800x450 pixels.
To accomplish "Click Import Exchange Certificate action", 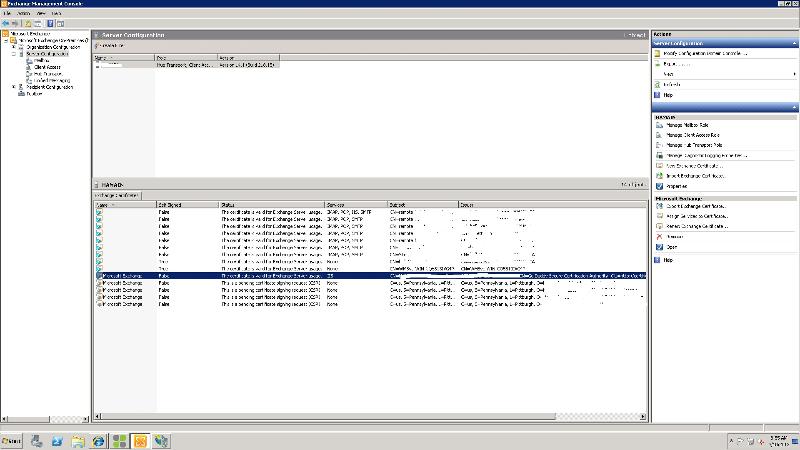I will (x=695, y=176).
